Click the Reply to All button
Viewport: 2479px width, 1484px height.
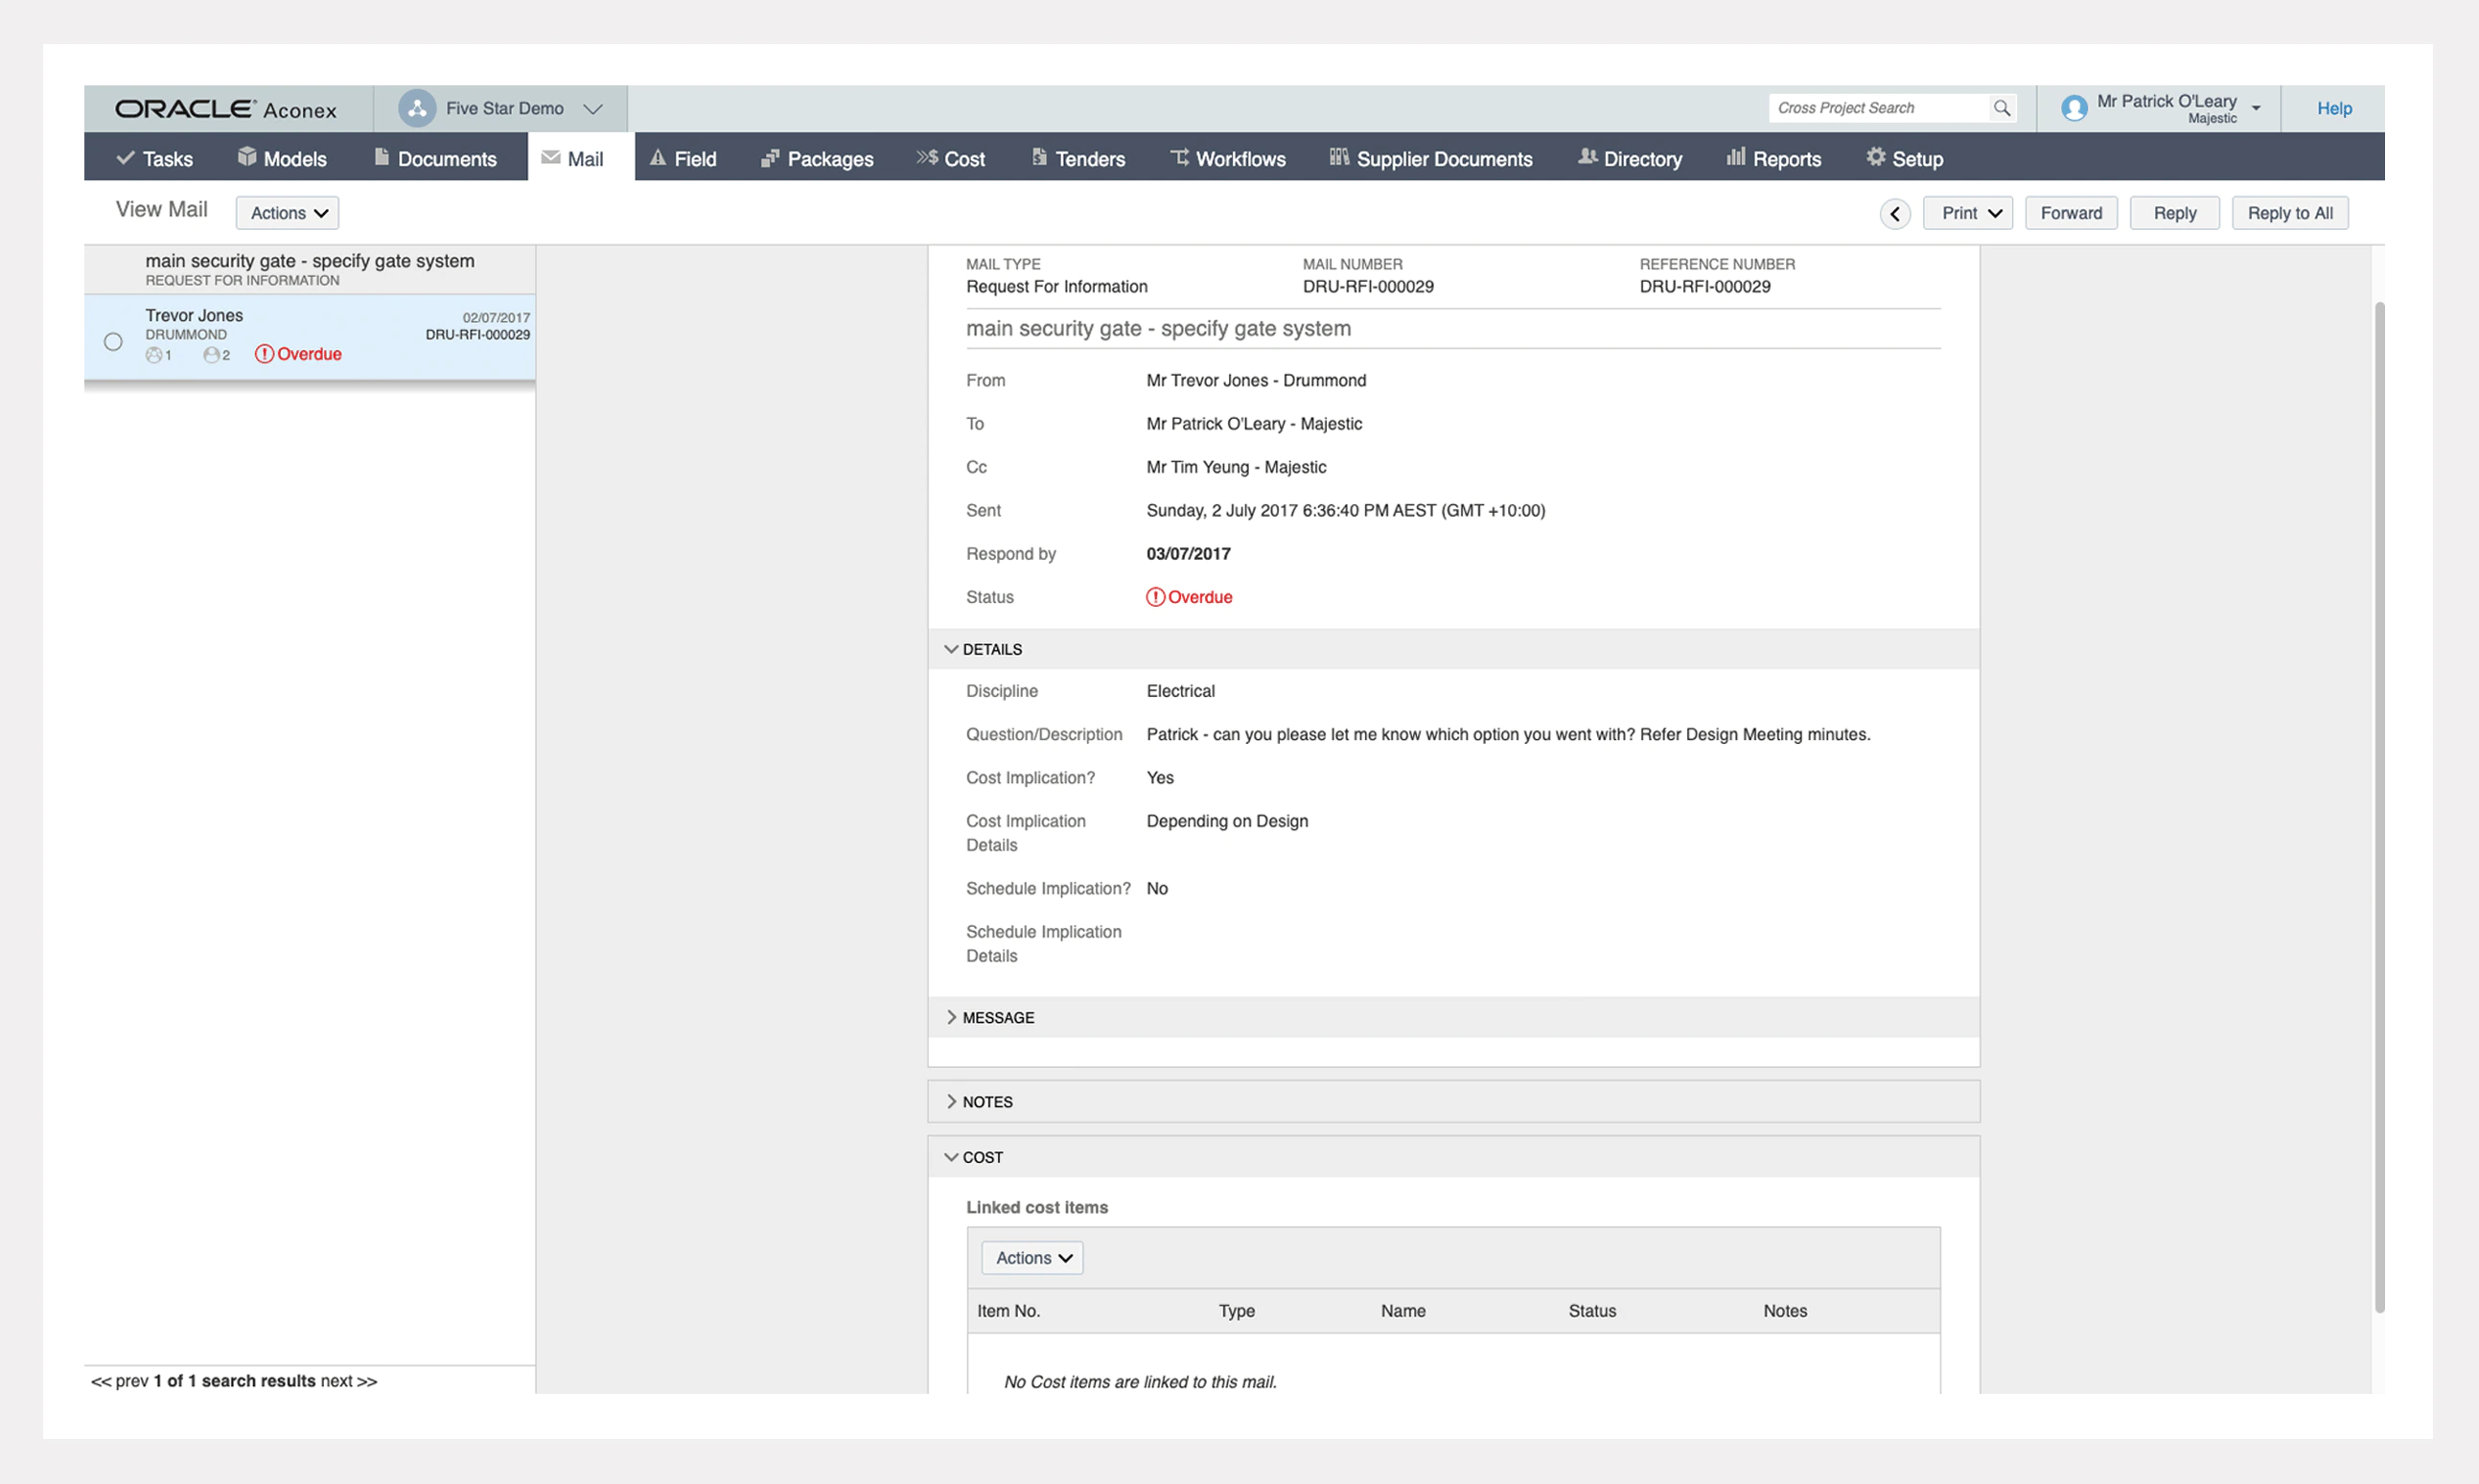pyautogui.click(x=2289, y=213)
